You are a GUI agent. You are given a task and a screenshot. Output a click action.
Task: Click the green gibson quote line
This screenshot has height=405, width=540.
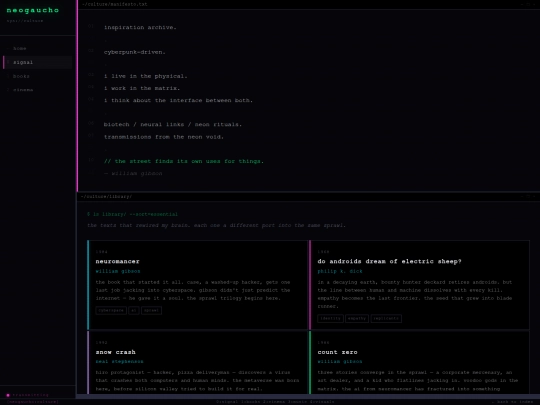point(184,161)
